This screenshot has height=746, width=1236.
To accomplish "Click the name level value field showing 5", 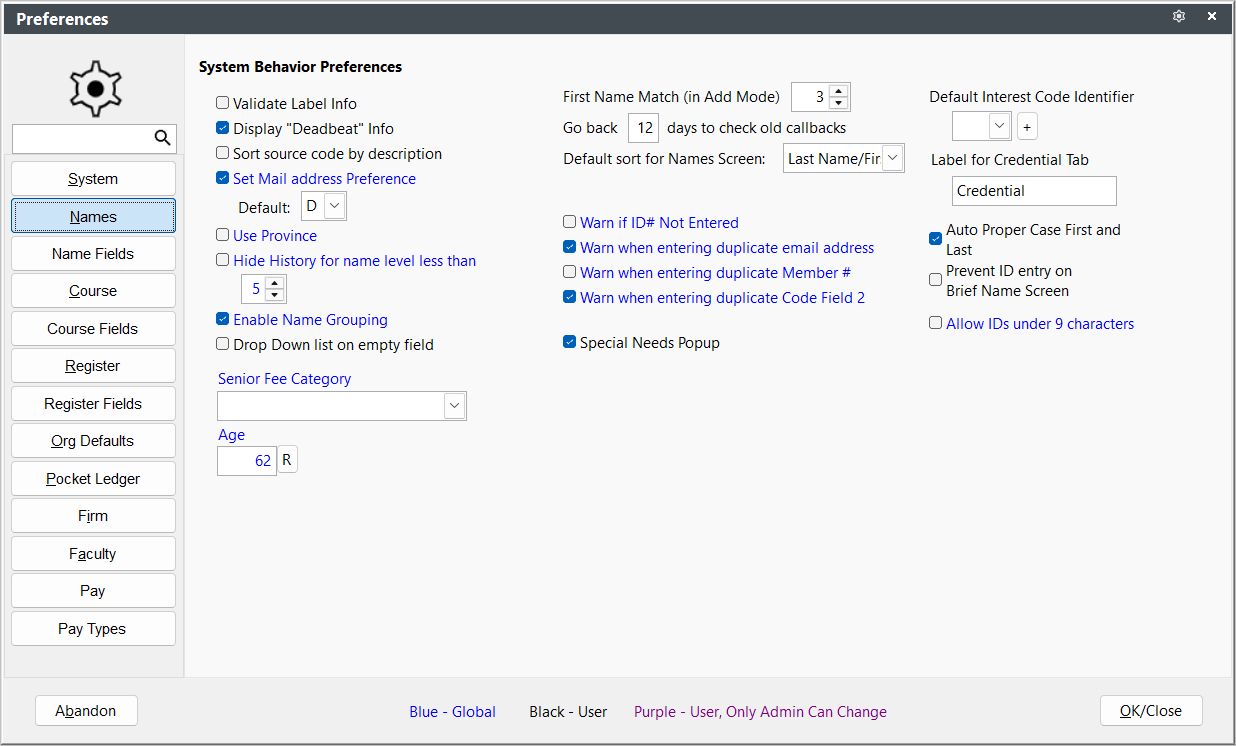I will [254, 289].
